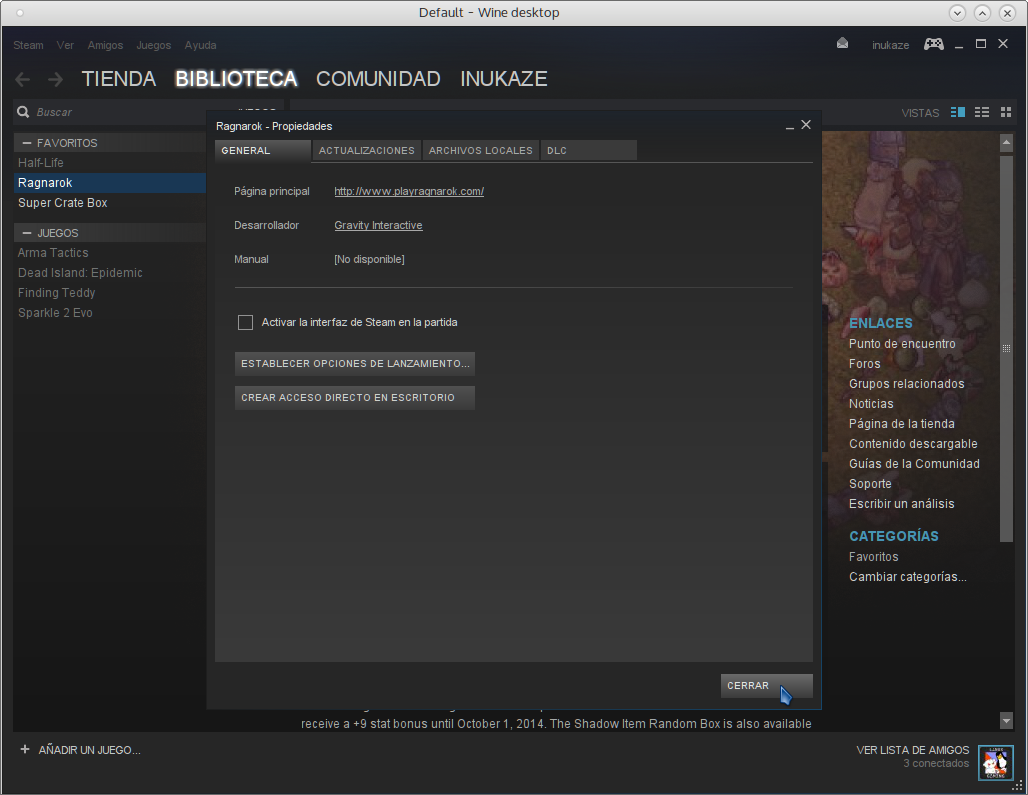The image size is (1028, 795).
Task: Open Grupos relacionados link
Action: [x=907, y=383]
